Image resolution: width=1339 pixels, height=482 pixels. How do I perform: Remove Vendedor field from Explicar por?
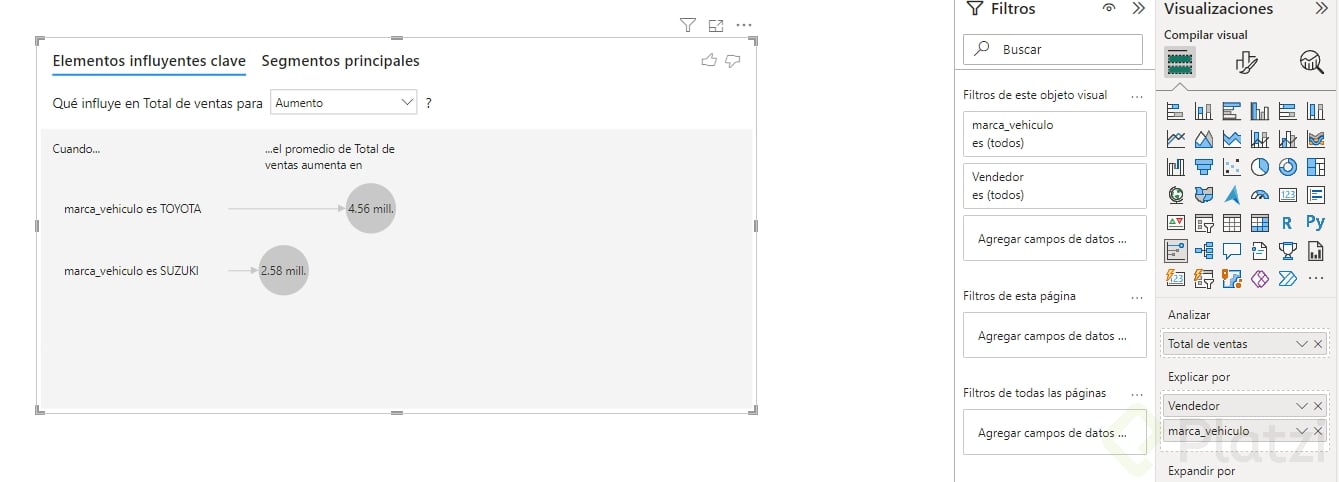pos(1318,406)
